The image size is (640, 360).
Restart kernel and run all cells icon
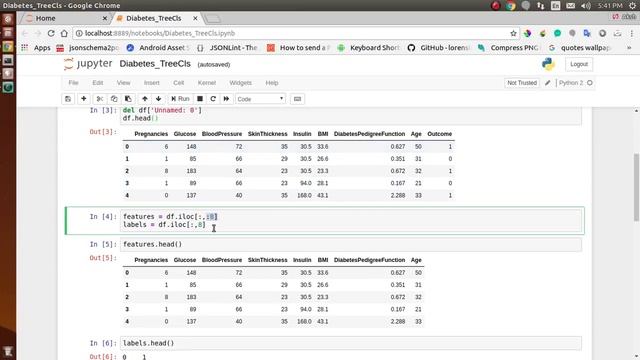click(x=226, y=99)
